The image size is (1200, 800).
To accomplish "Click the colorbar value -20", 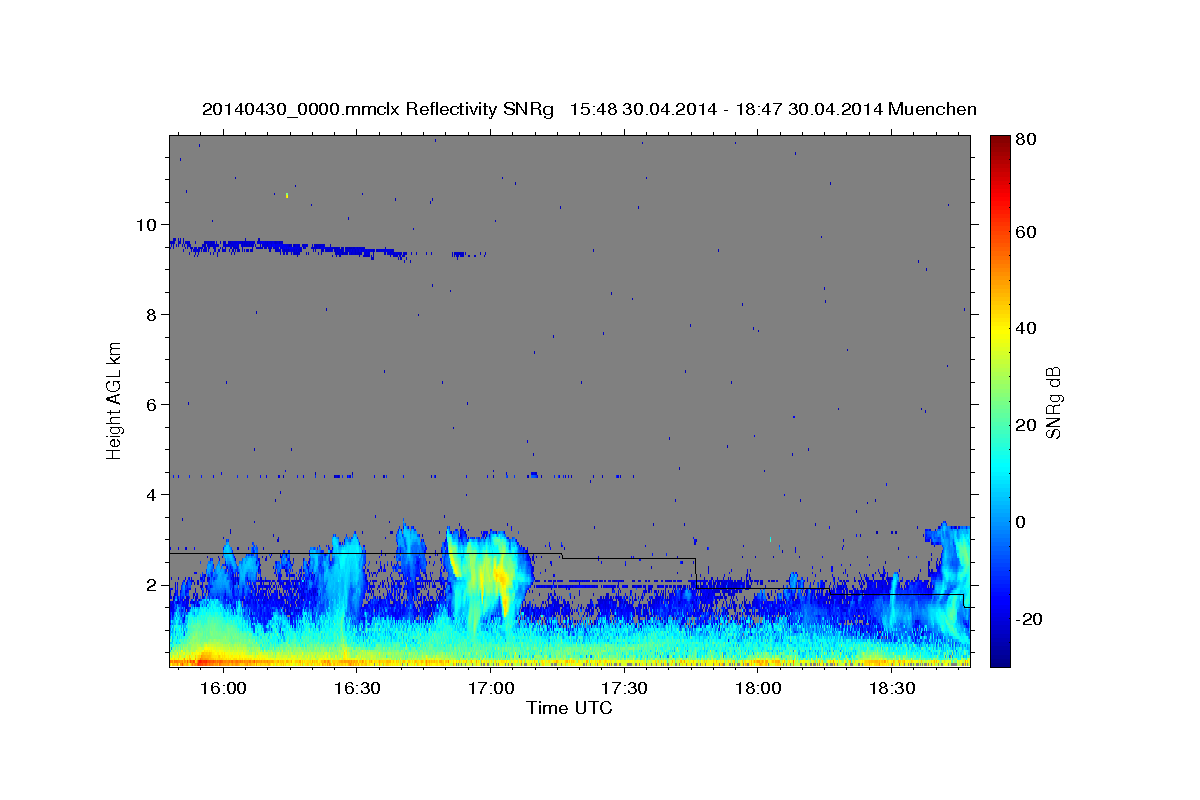I will coord(1028,619).
